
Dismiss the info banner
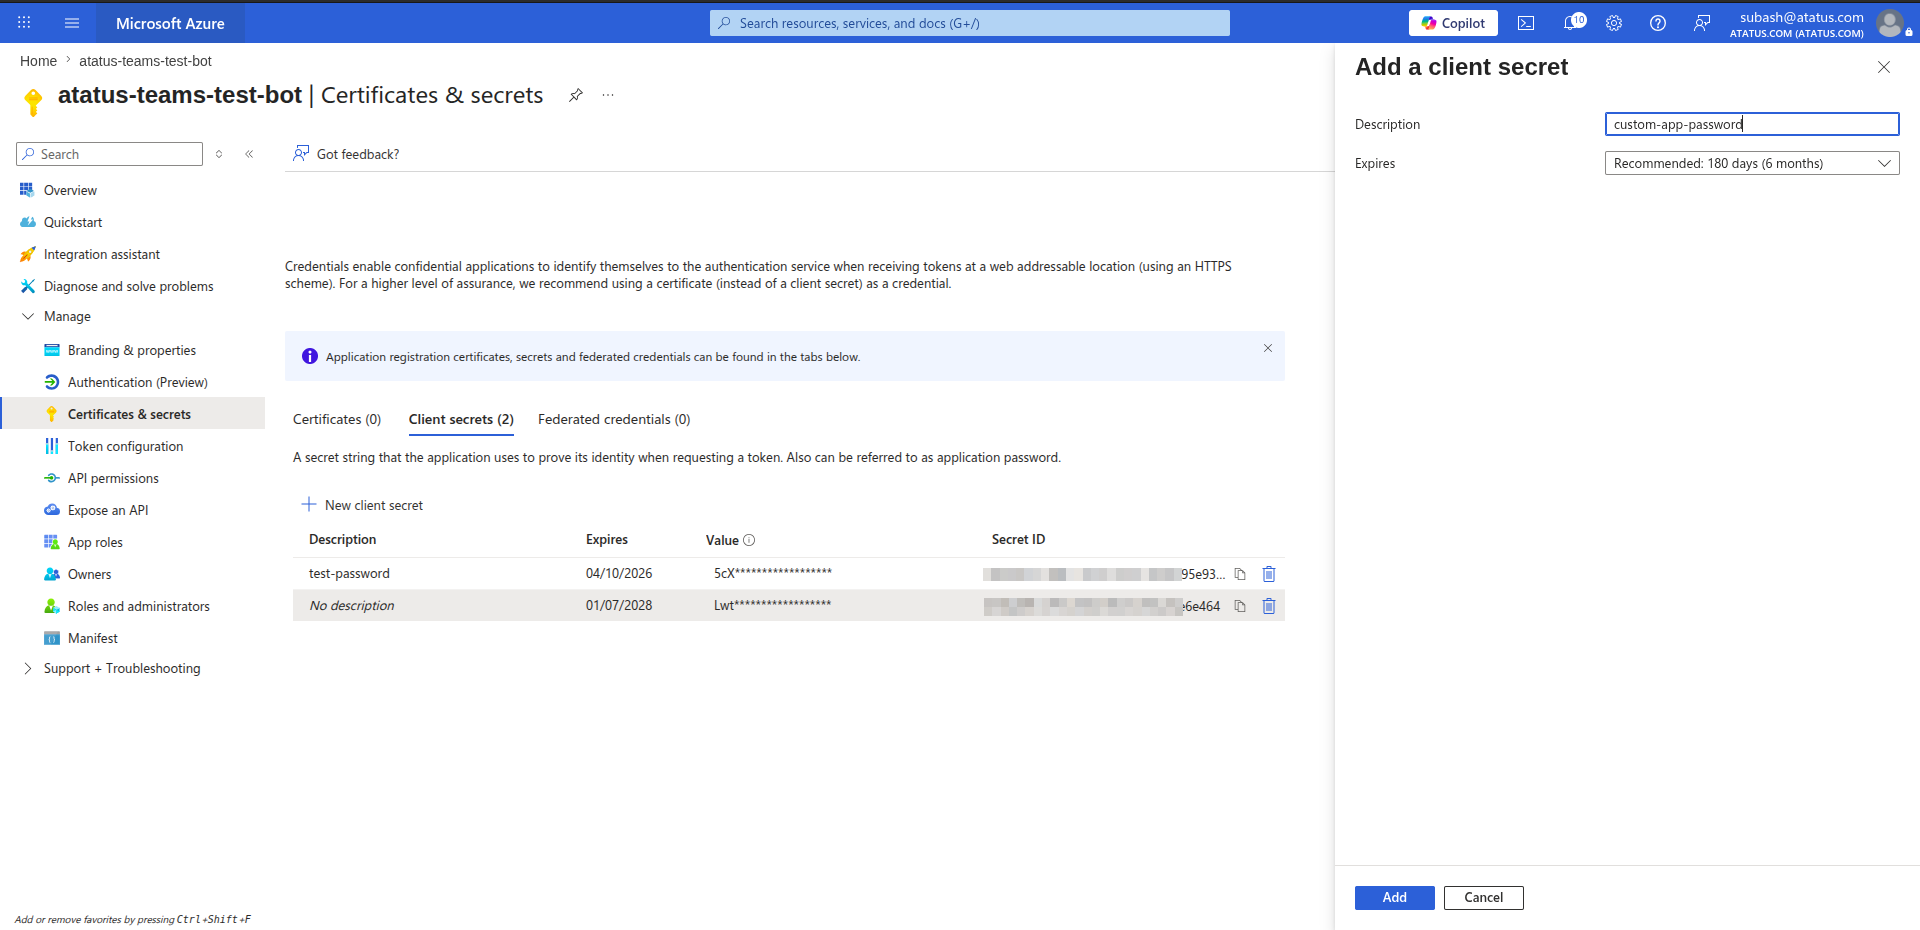1268,348
